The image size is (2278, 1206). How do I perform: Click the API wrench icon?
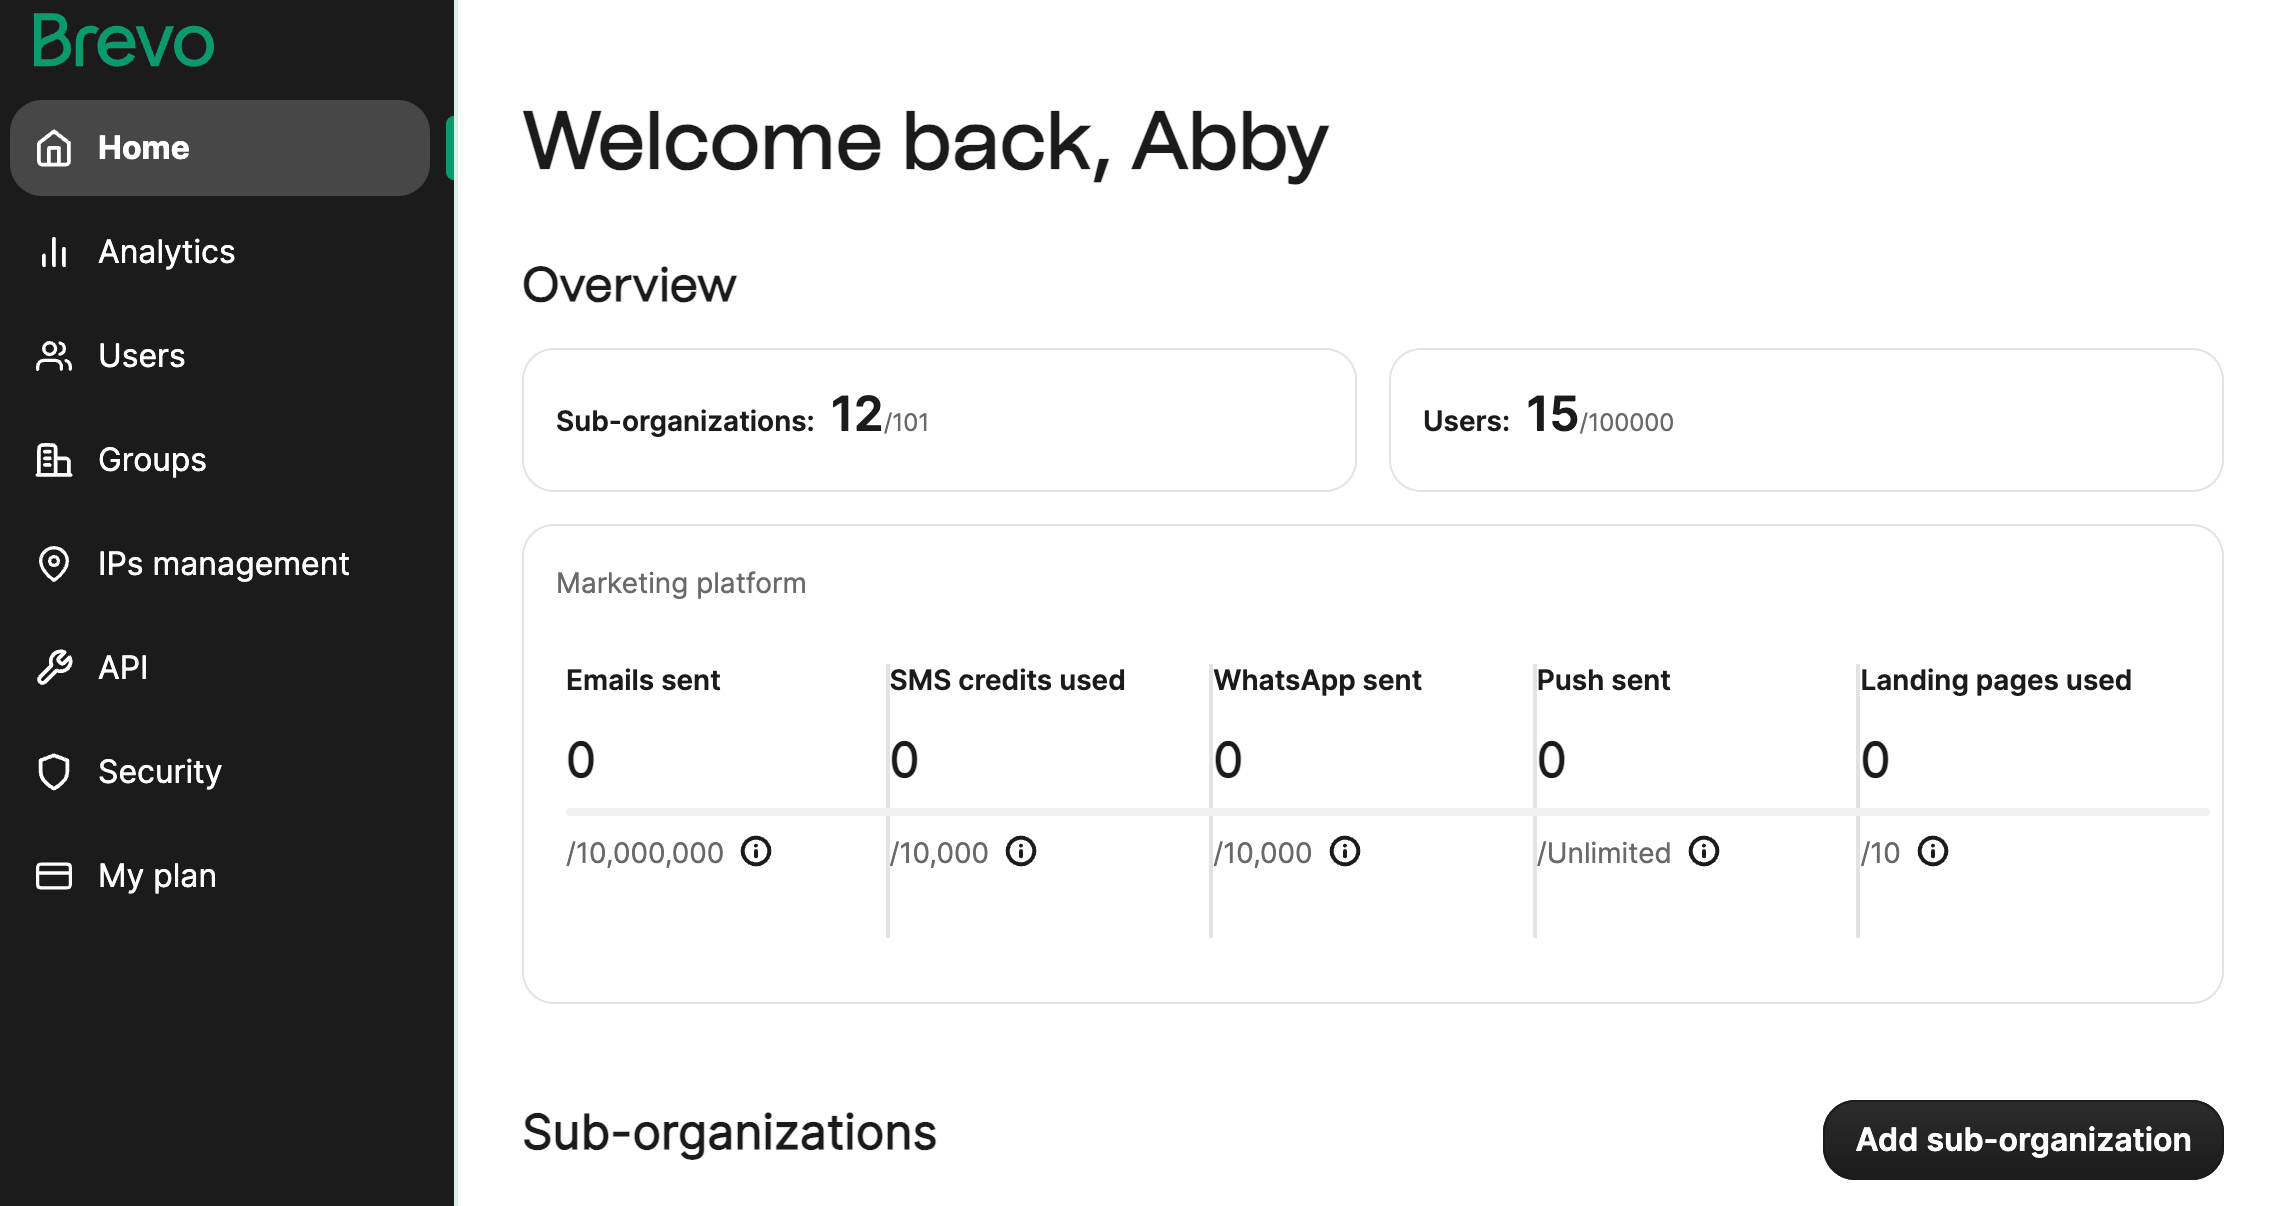(54, 668)
